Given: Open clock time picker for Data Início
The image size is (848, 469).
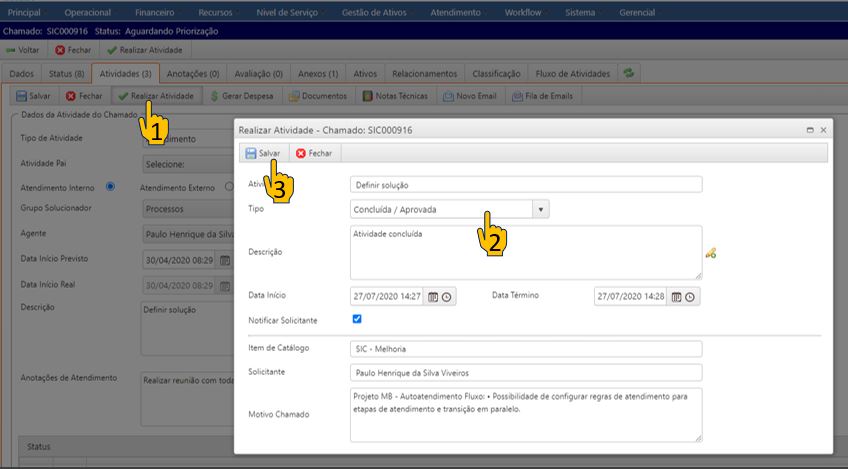Looking at the screenshot, I should (x=447, y=297).
